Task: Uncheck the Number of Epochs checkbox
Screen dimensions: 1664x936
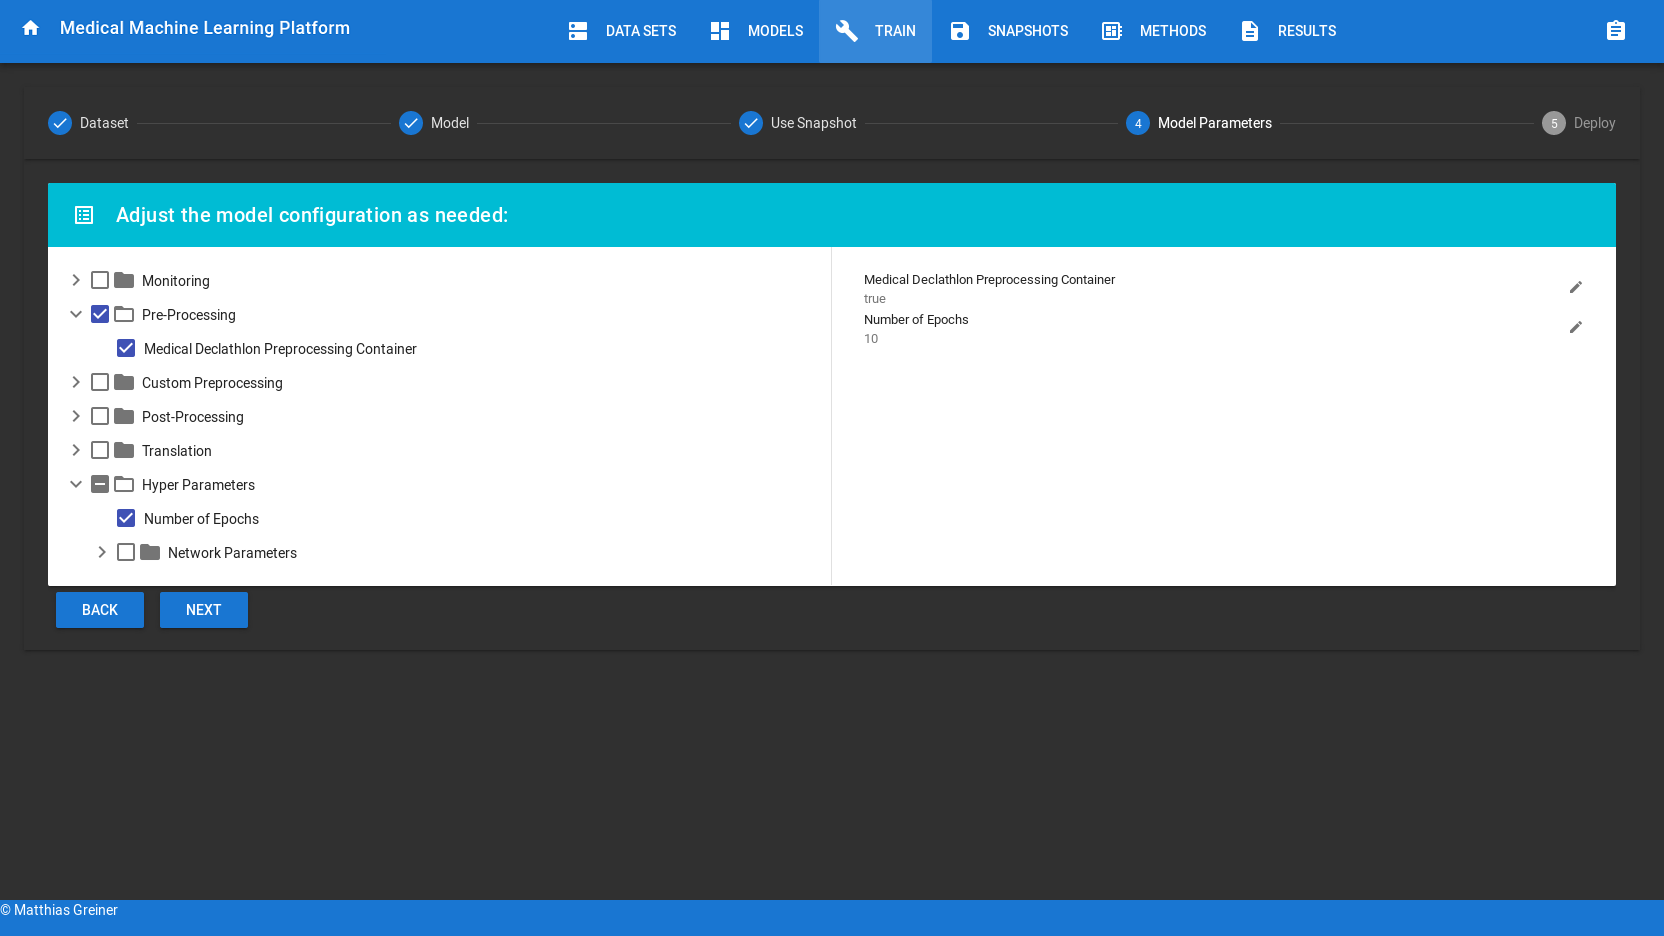Action: click(x=126, y=518)
